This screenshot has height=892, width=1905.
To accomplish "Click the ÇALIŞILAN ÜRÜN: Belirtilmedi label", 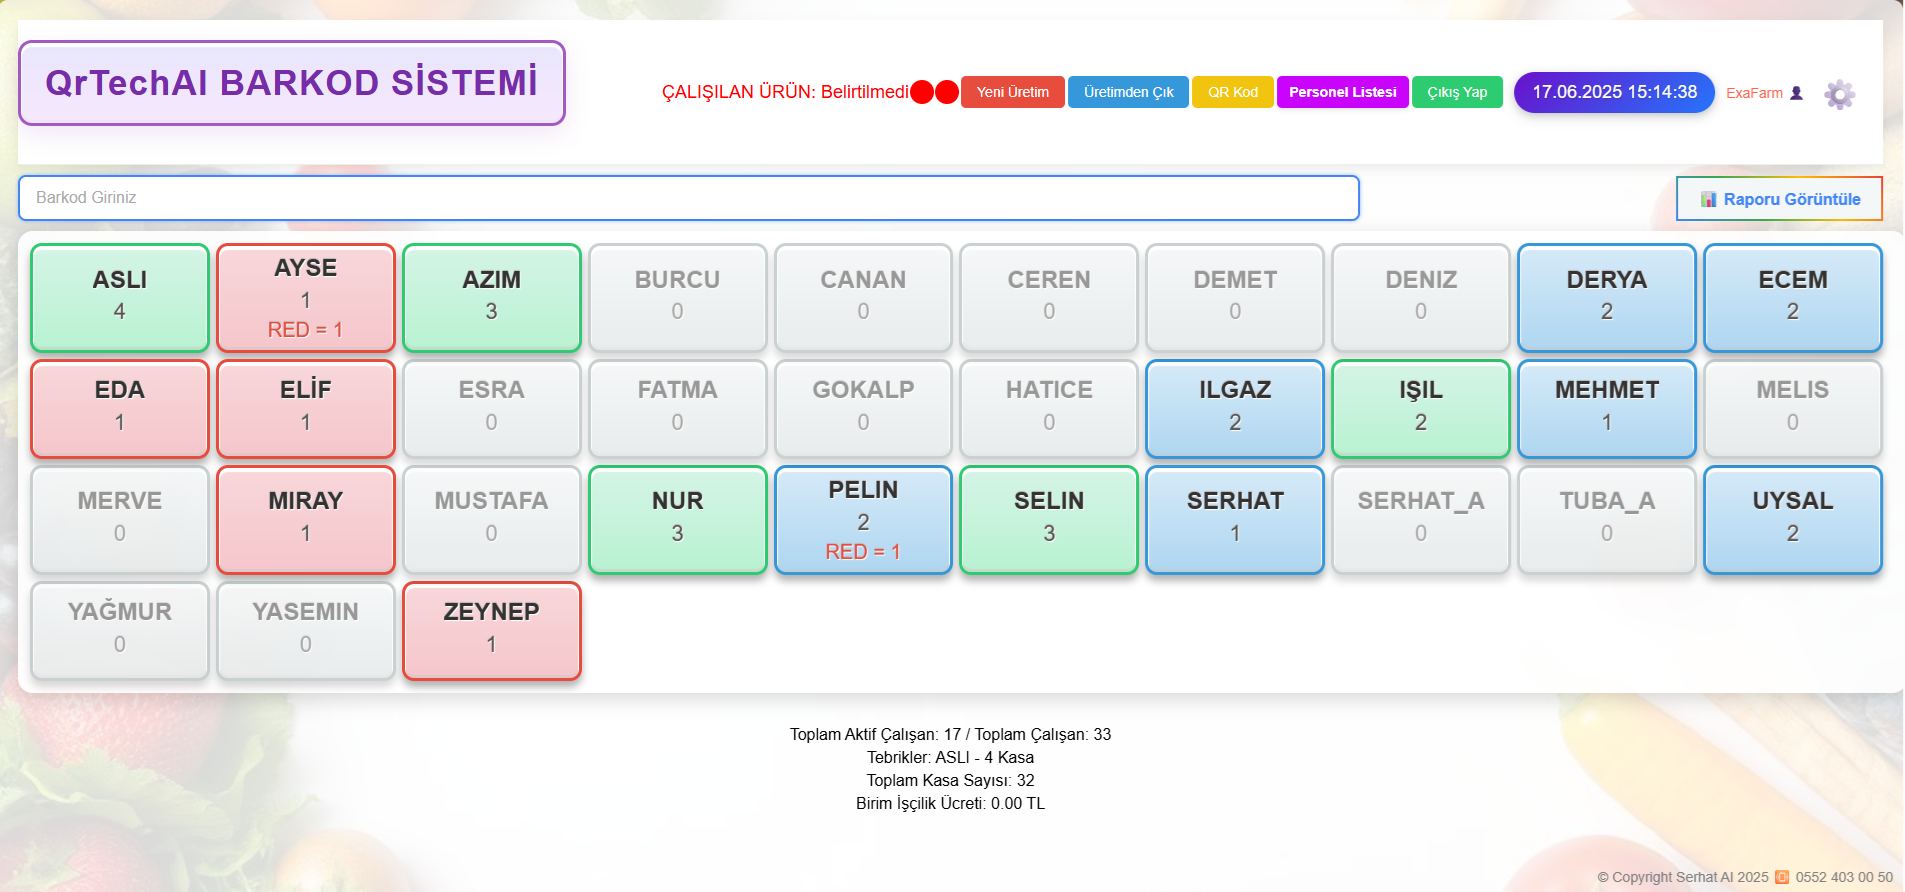I will (x=785, y=92).
